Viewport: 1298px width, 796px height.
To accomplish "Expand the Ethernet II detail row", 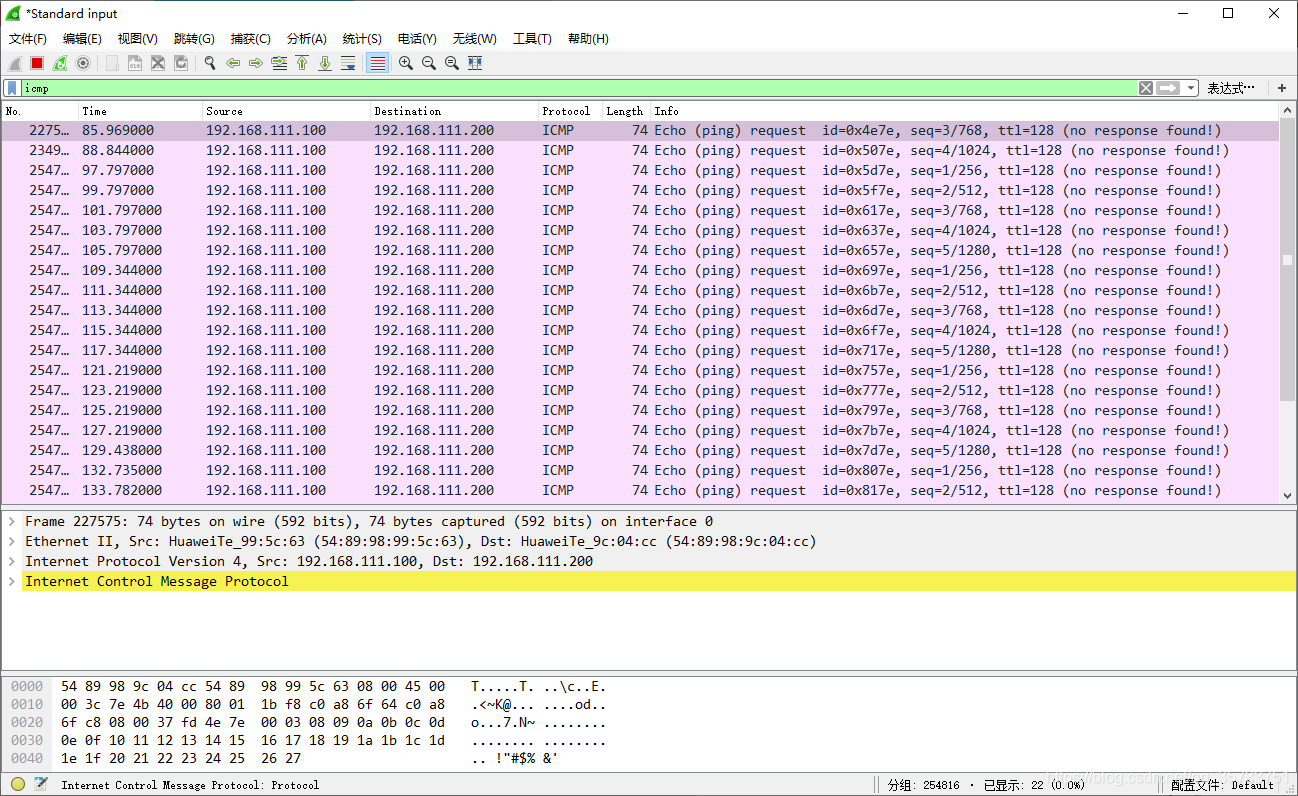I will (x=11, y=541).
